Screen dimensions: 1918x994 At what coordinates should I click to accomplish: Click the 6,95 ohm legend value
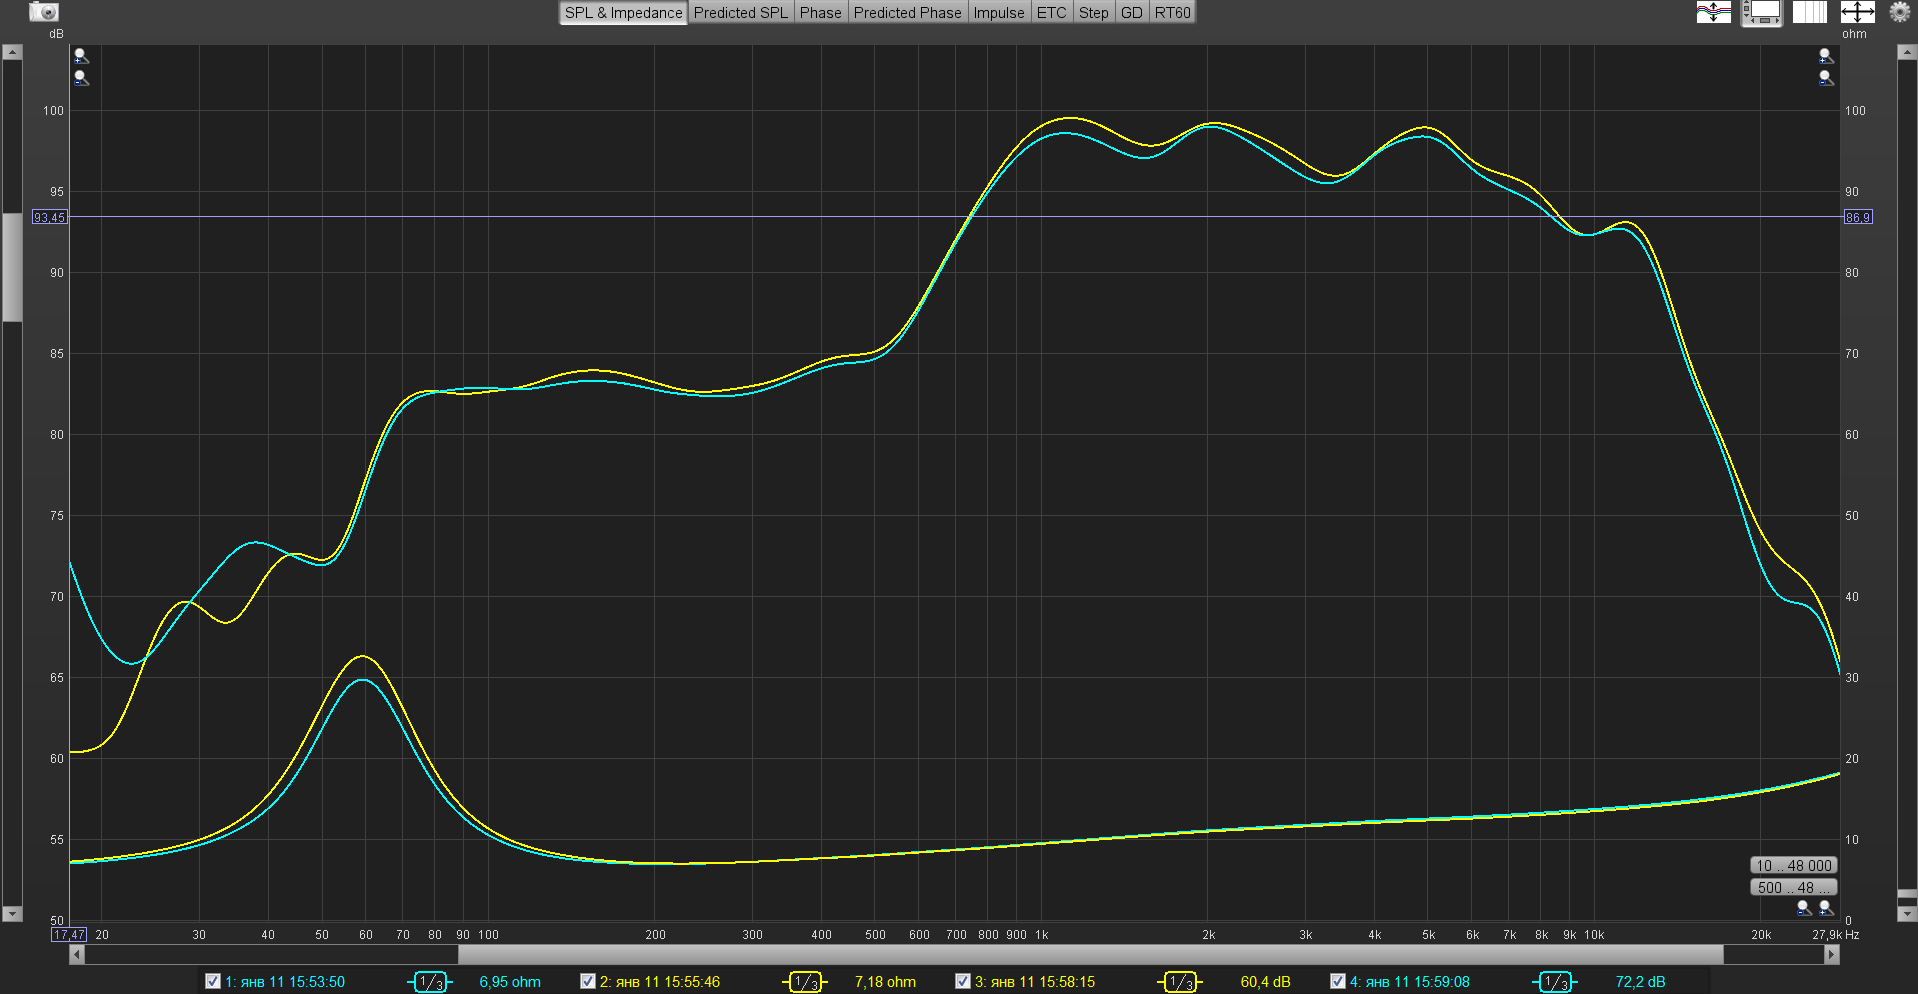coord(510,982)
